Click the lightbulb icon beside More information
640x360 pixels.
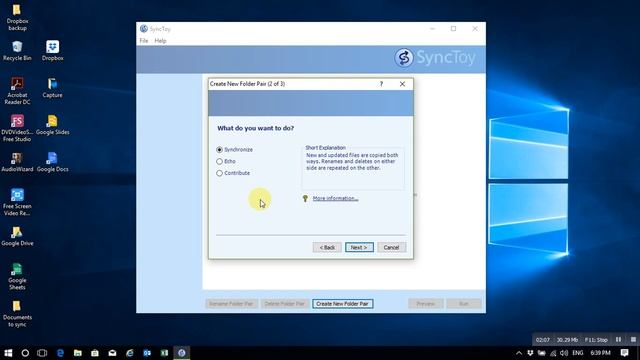click(x=305, y=198)
